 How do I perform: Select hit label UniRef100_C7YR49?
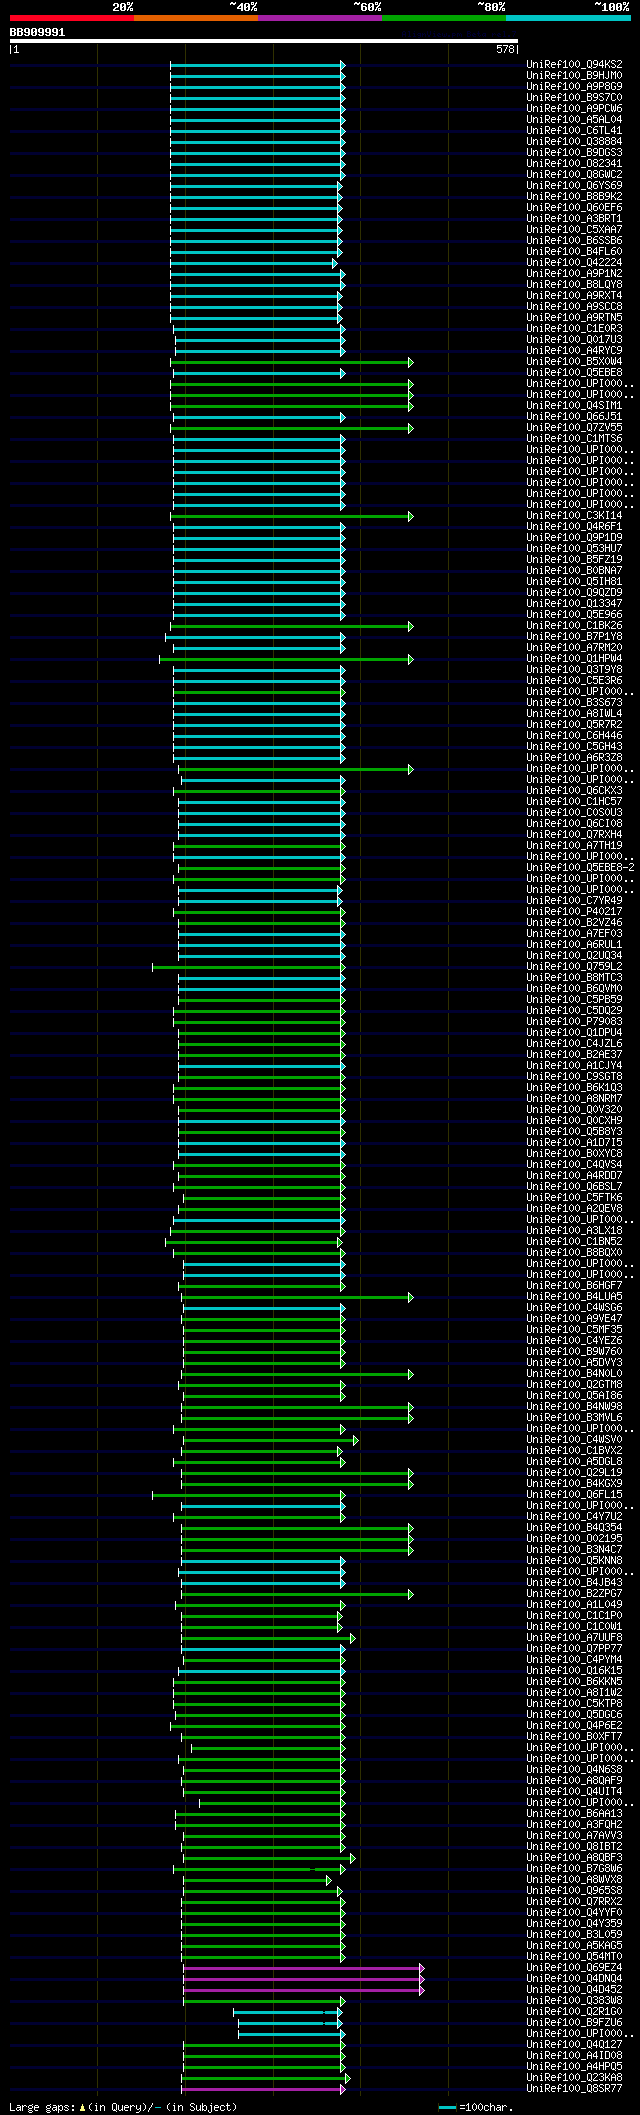click(574, 900)
